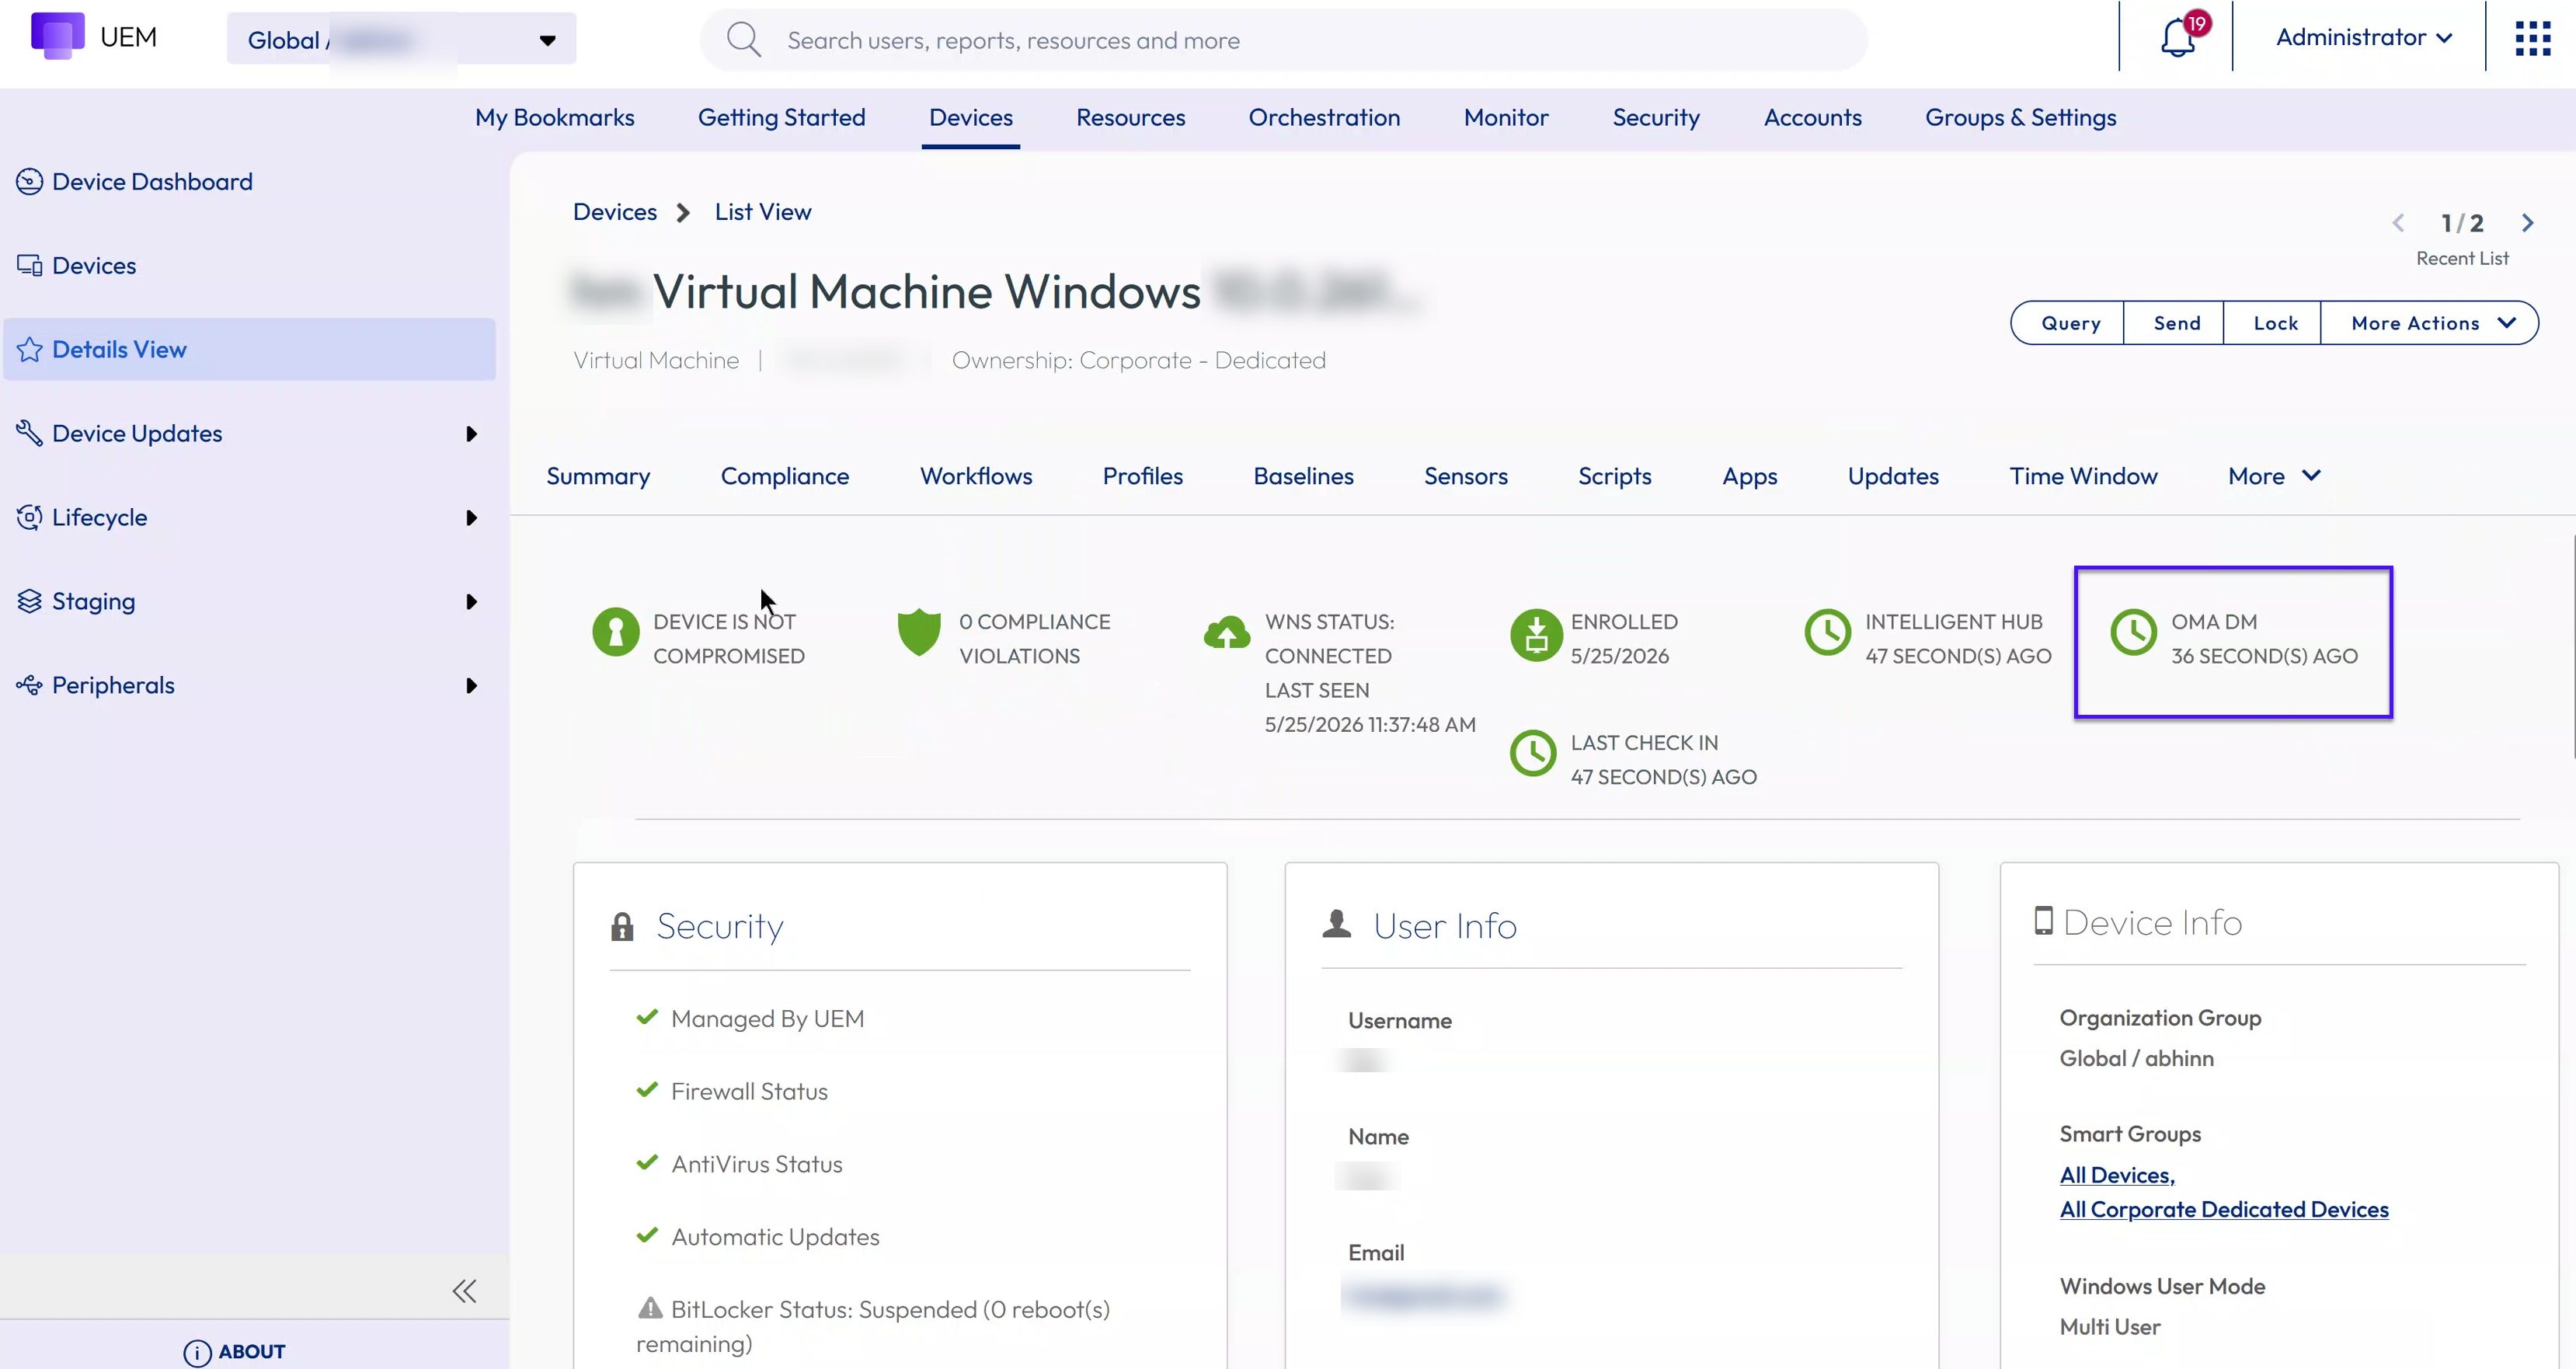The height and width of the screenshot is (1369, 2576).
Task: Click the Query button
Action: click(x=2070, y=323)
